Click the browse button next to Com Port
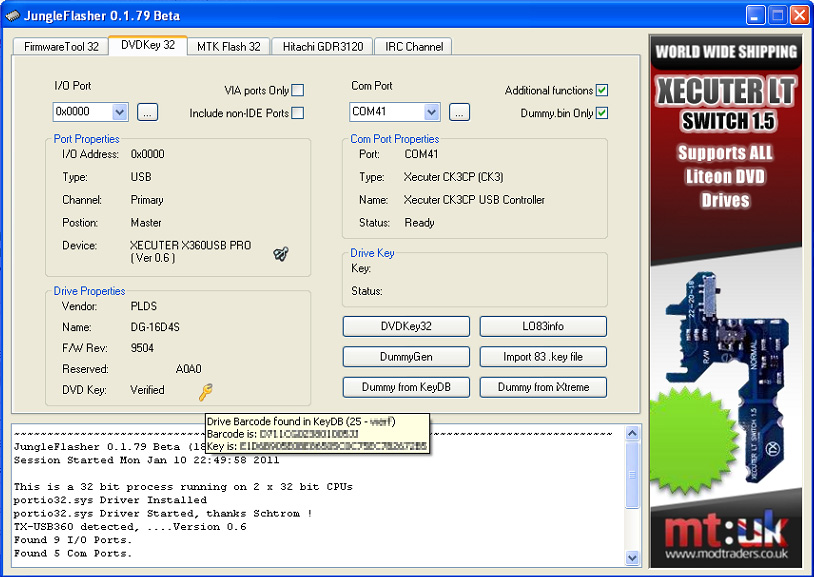The image size is (814, 577). point(459,112)
